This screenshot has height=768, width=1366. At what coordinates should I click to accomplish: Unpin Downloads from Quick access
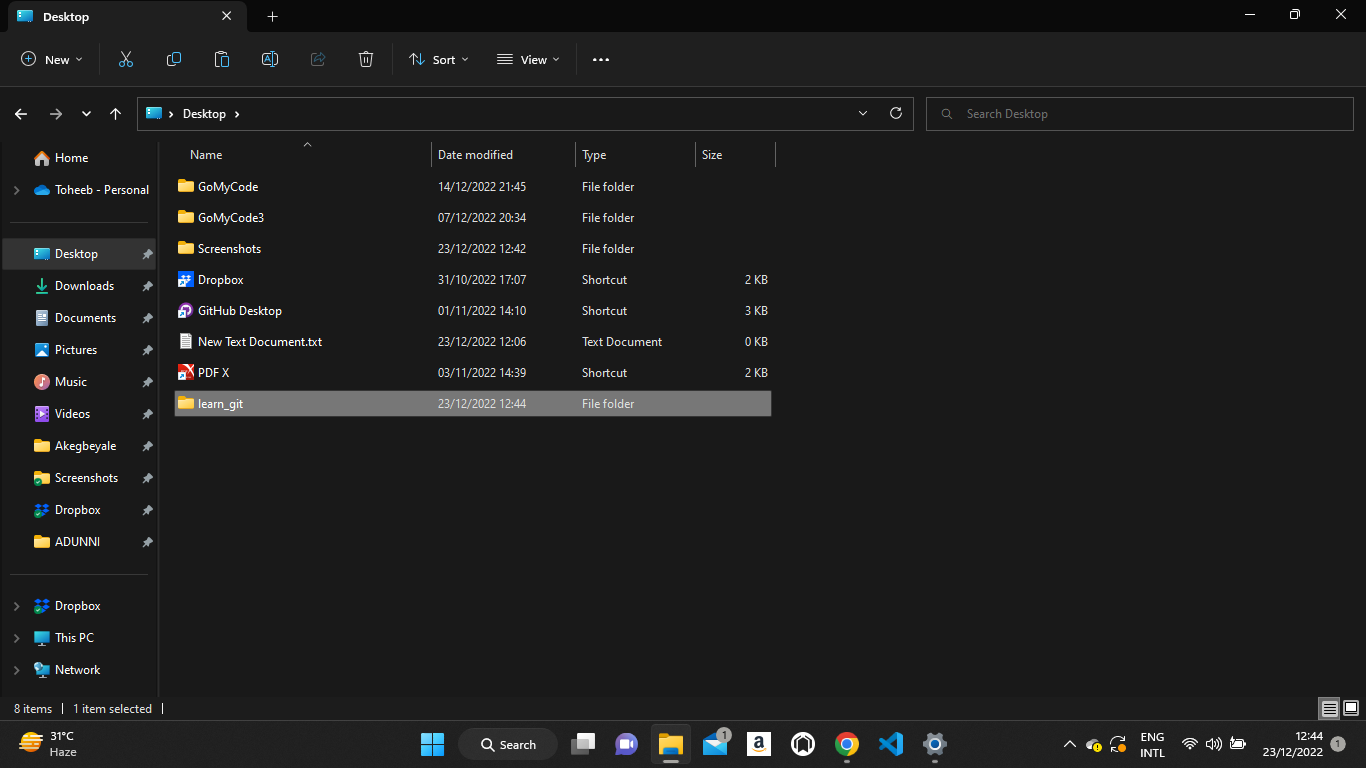147,286
